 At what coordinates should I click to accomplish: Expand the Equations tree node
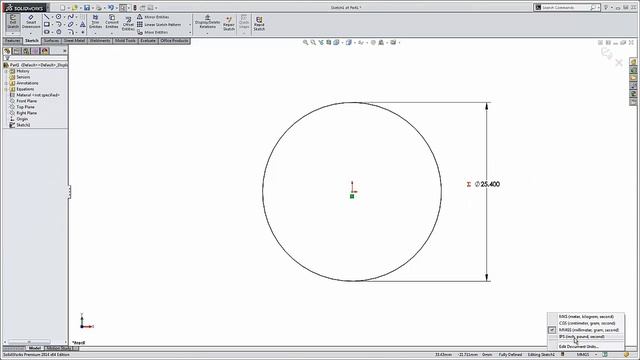(6, 89)
